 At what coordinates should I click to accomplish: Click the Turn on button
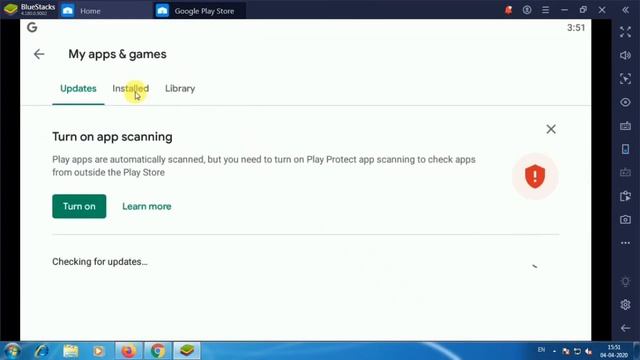point(79,206)
